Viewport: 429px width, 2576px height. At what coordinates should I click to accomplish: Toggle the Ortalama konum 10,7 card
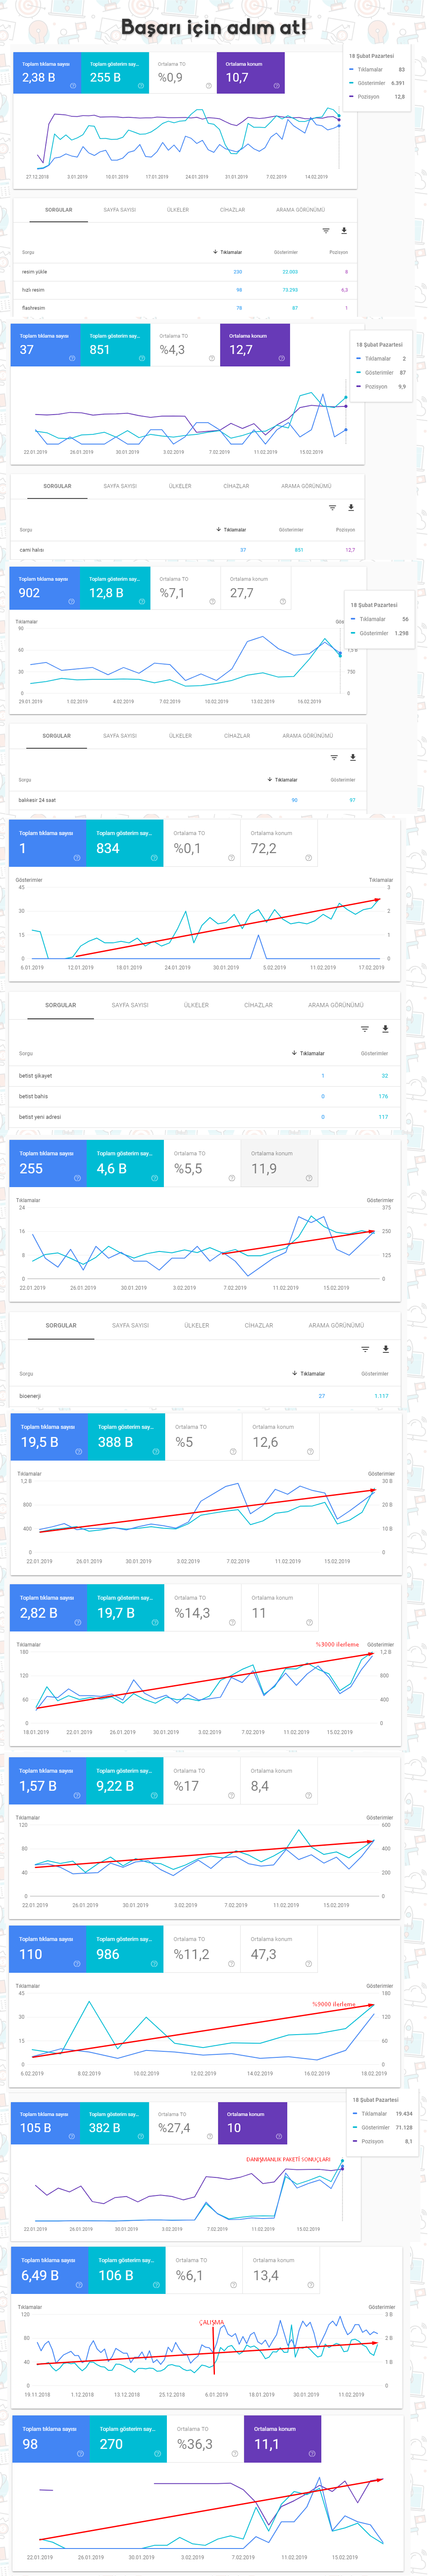pos(251,73)
